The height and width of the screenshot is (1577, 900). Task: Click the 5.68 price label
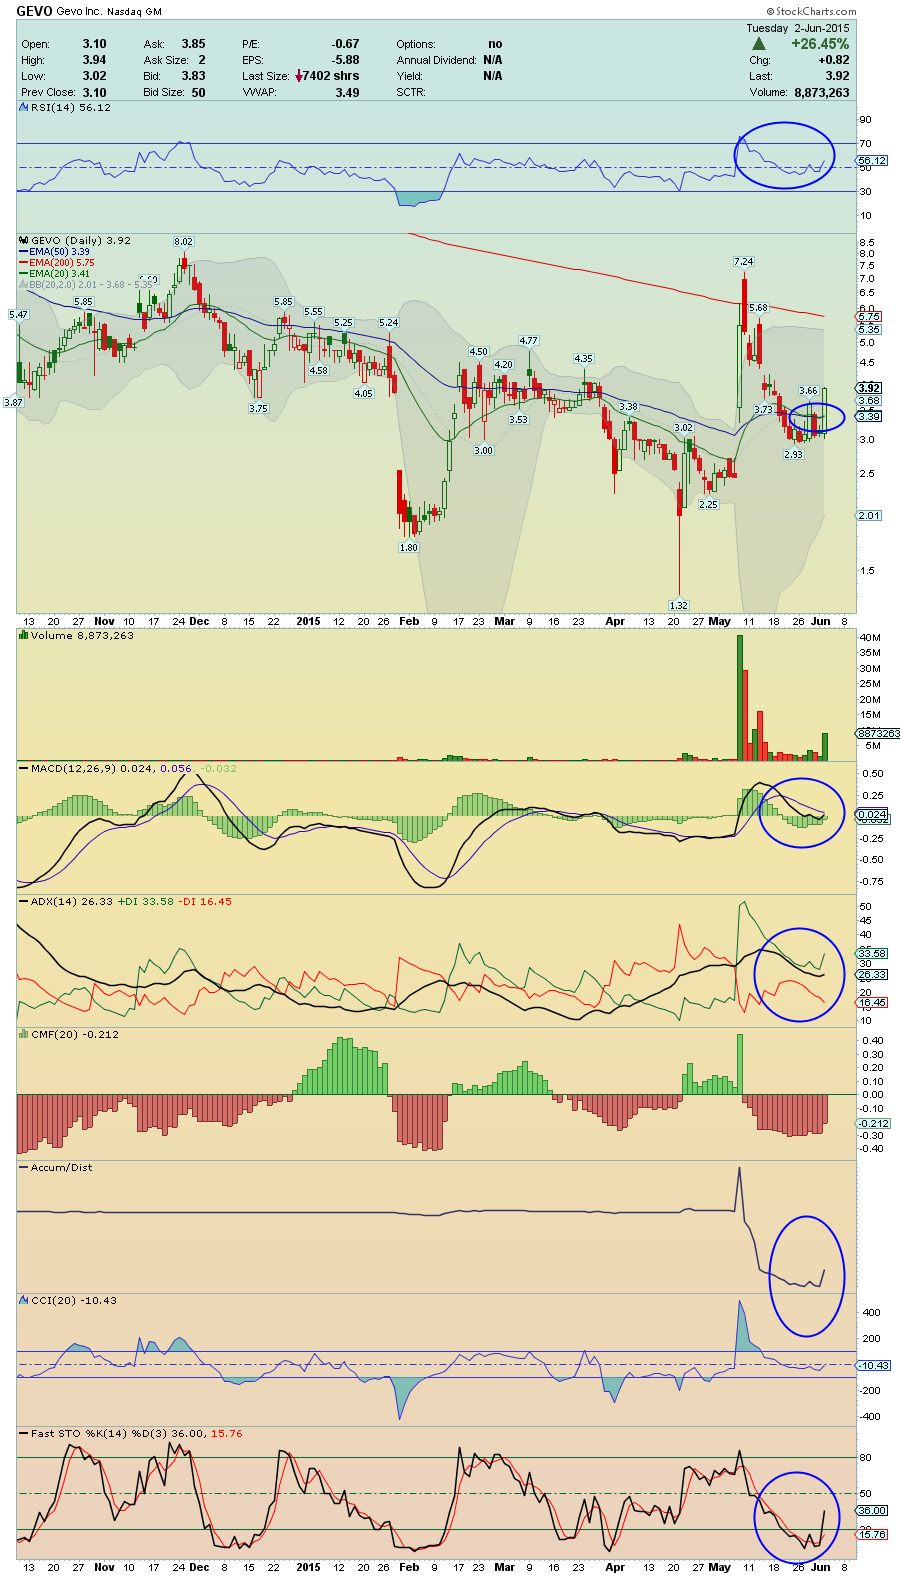(758, 308)
